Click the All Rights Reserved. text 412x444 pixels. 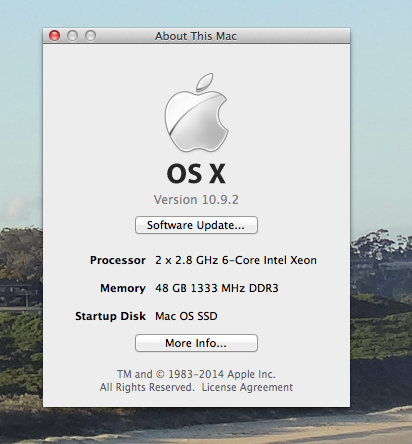(147, 387)
